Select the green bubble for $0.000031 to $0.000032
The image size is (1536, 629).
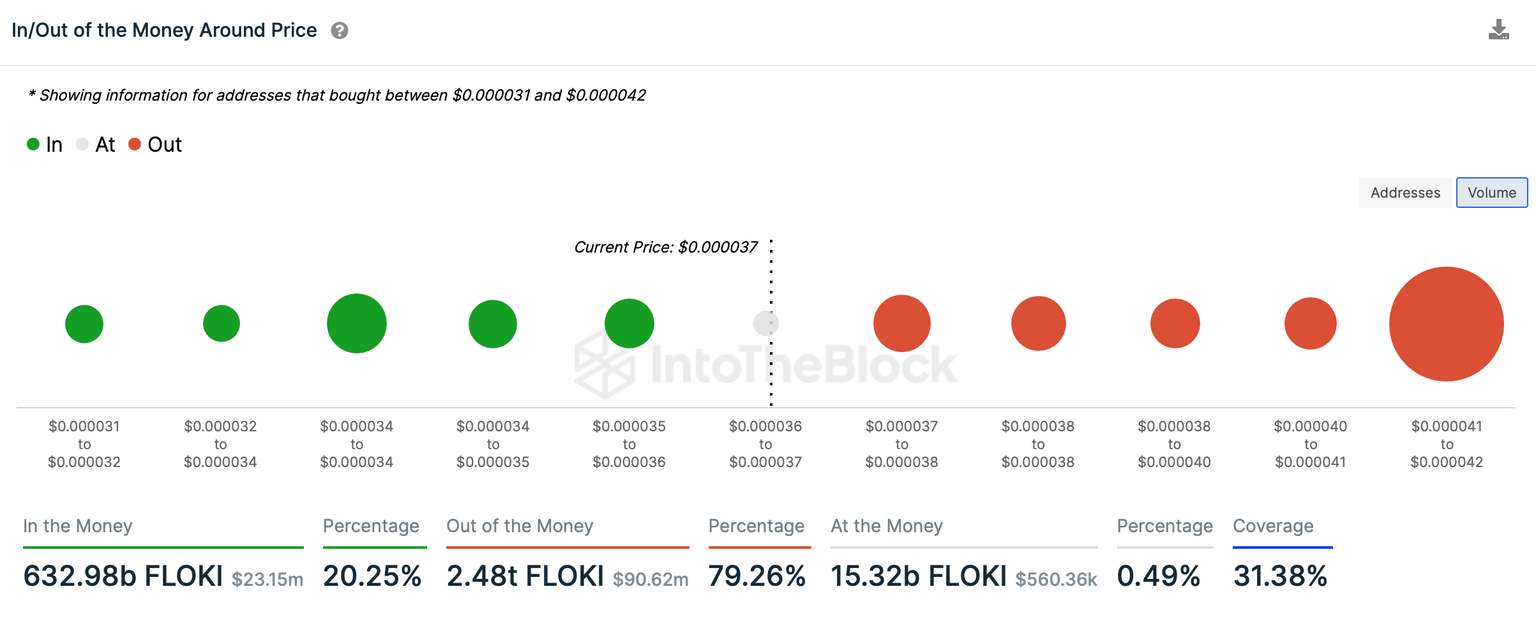[84, 324]
